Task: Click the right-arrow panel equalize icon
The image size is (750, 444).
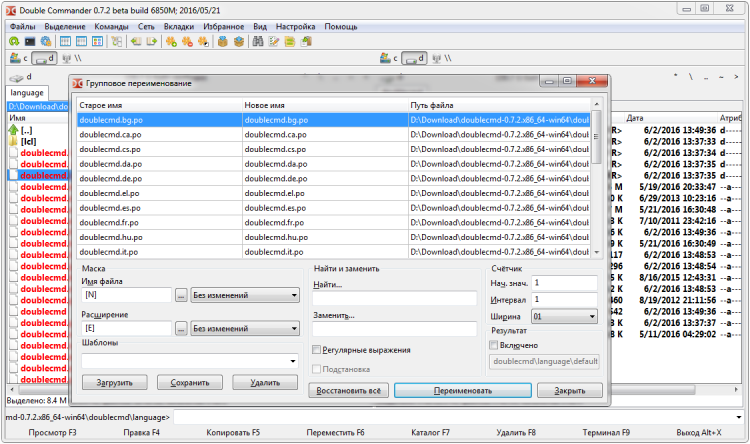Action: (x=152, y=42)
